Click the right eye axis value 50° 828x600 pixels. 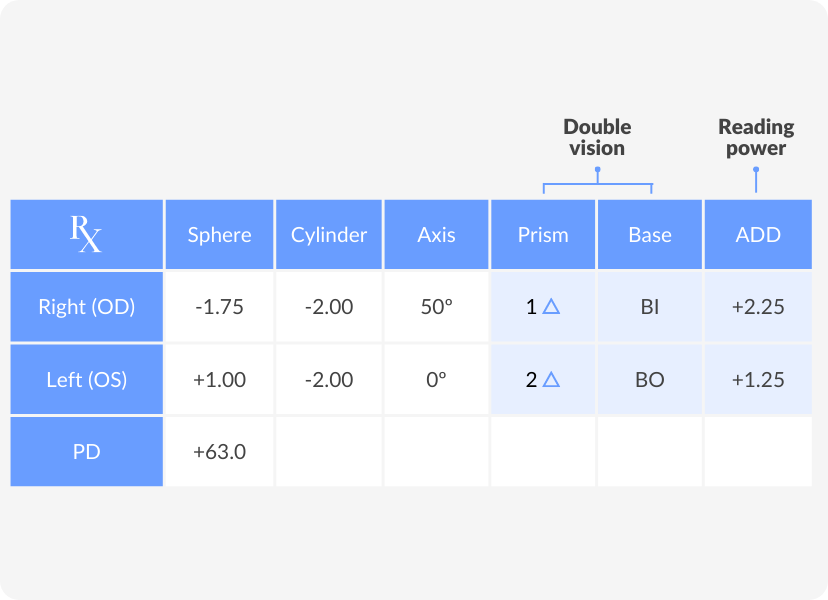tap(437, 307)
